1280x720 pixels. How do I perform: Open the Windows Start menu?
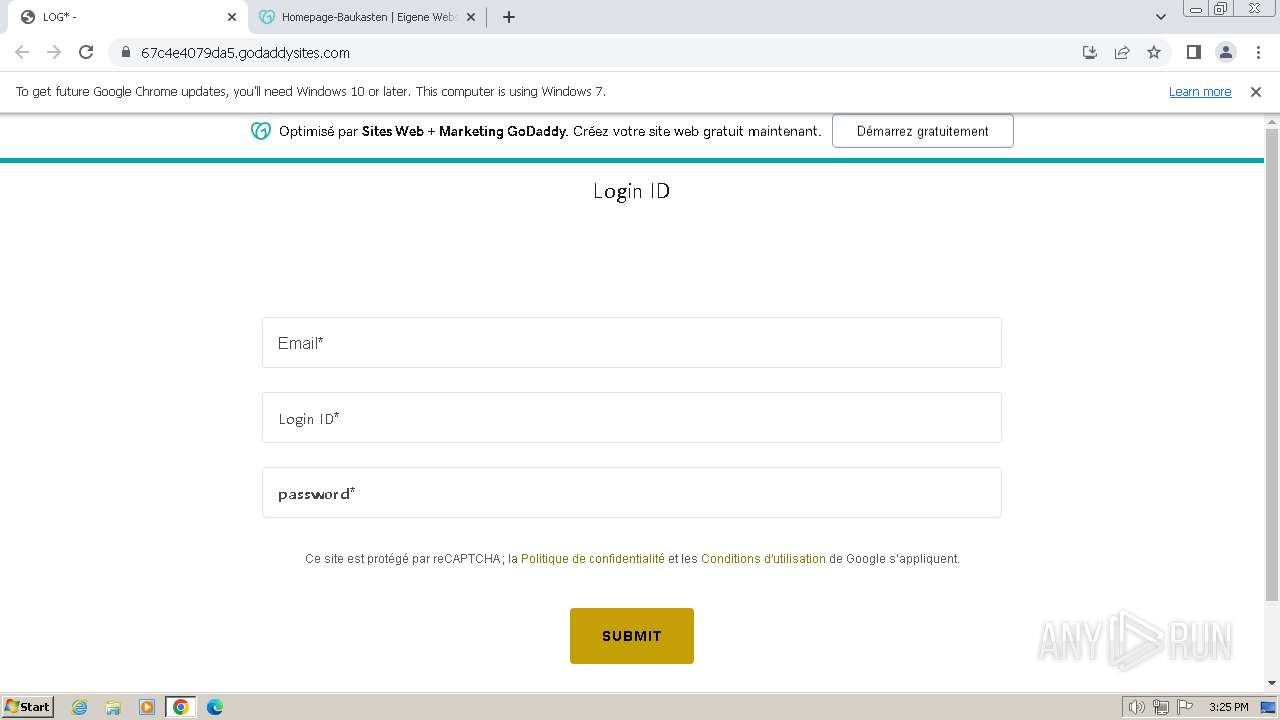tap(27, 706)
